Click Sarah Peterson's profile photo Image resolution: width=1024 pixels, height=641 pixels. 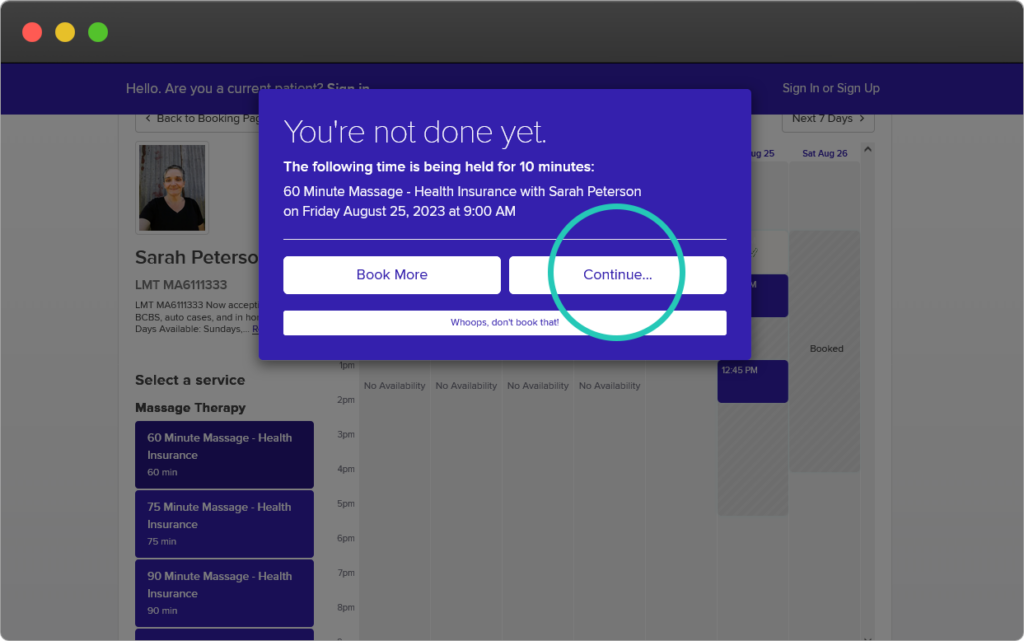coord(172,188)
